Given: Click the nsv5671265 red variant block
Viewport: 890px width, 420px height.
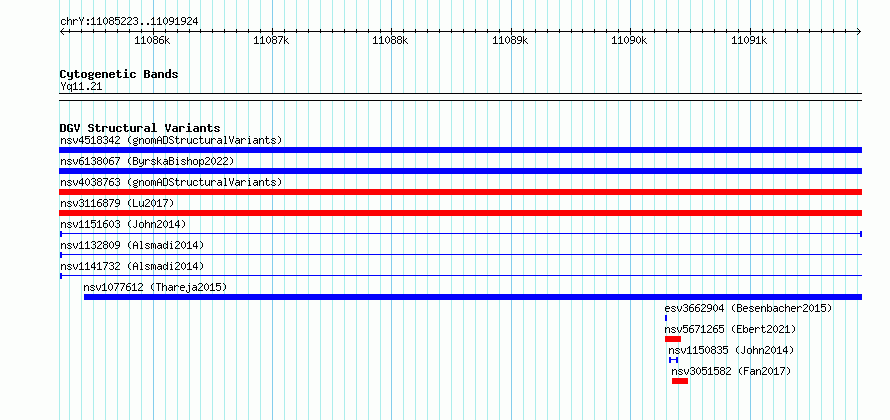Looking at the screenshot, I should coord(673,339).
